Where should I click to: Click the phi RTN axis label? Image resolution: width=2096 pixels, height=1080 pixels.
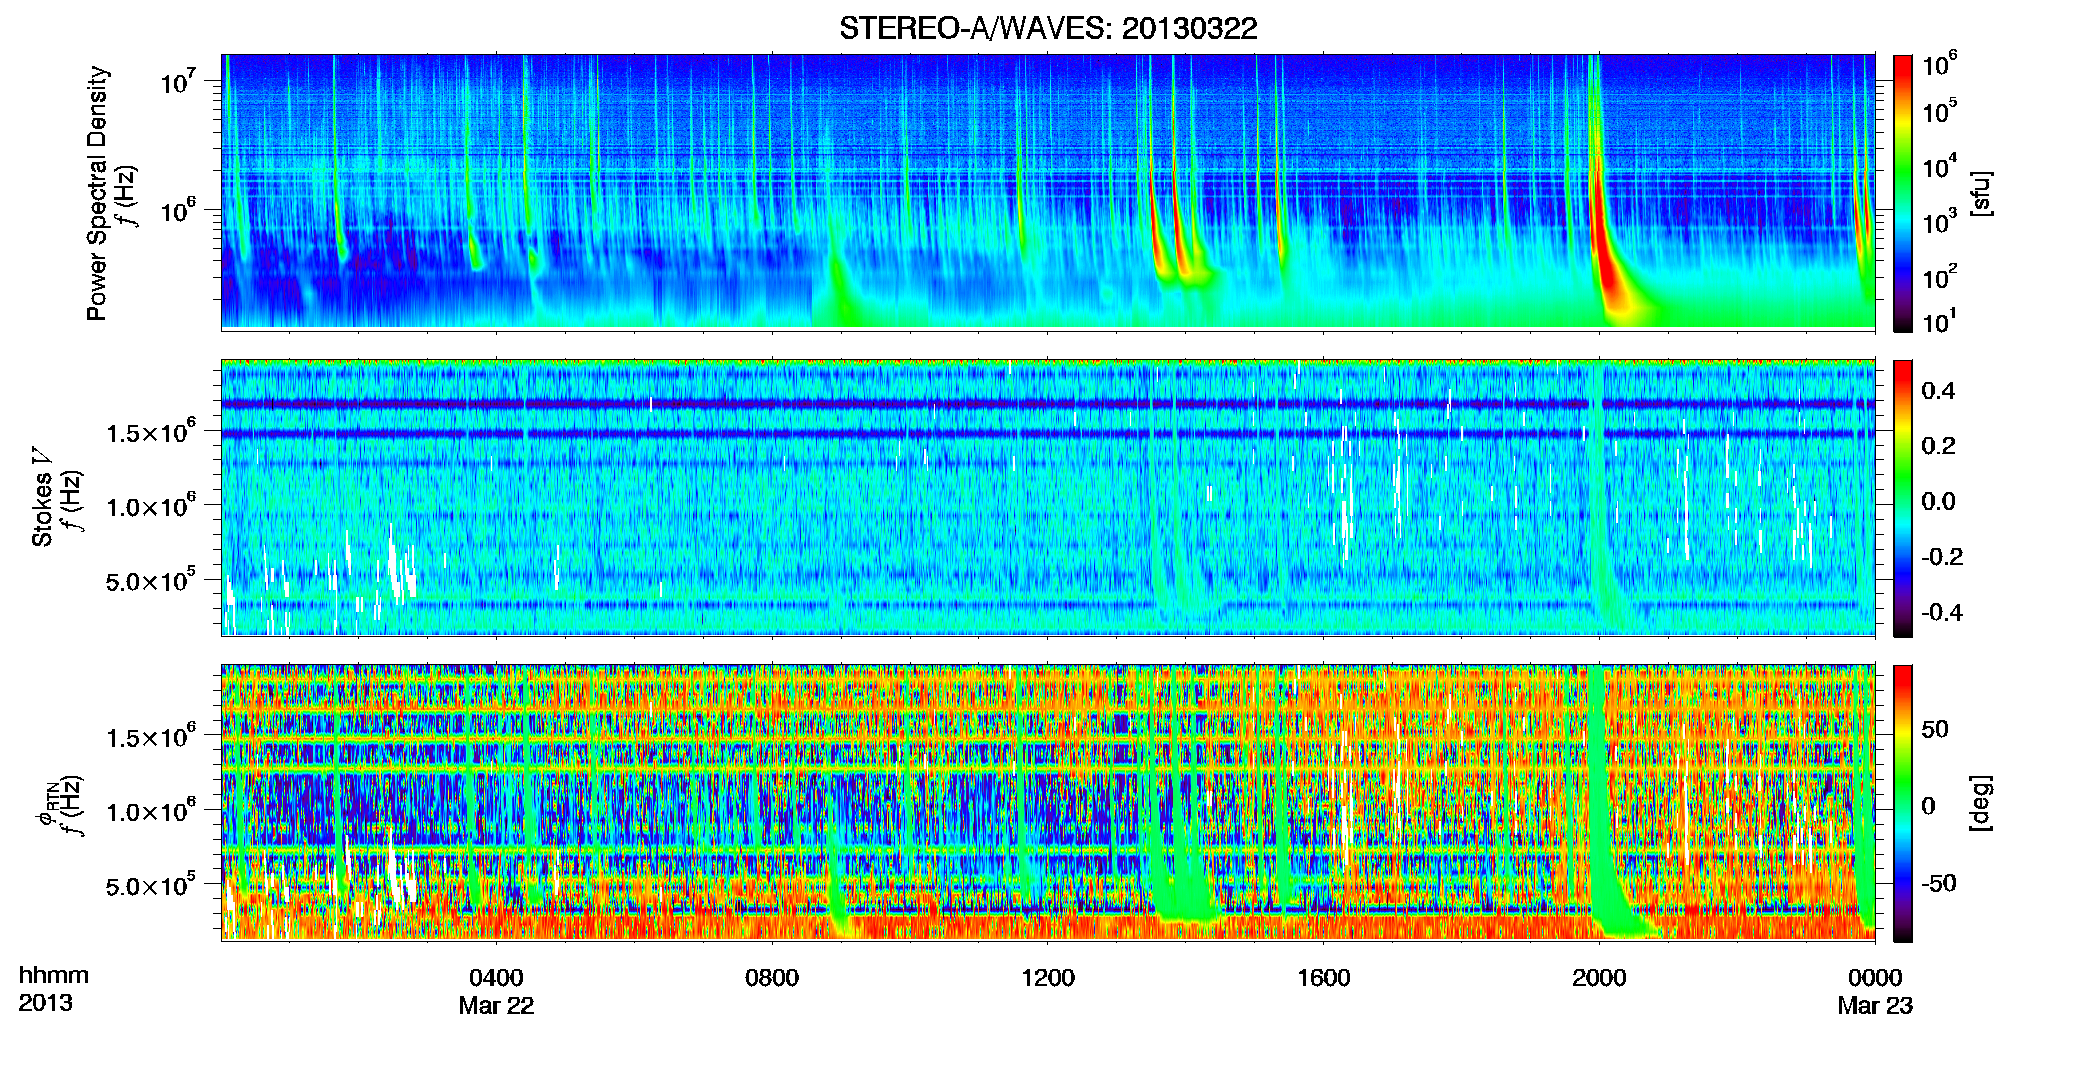[x=45, y=804]
